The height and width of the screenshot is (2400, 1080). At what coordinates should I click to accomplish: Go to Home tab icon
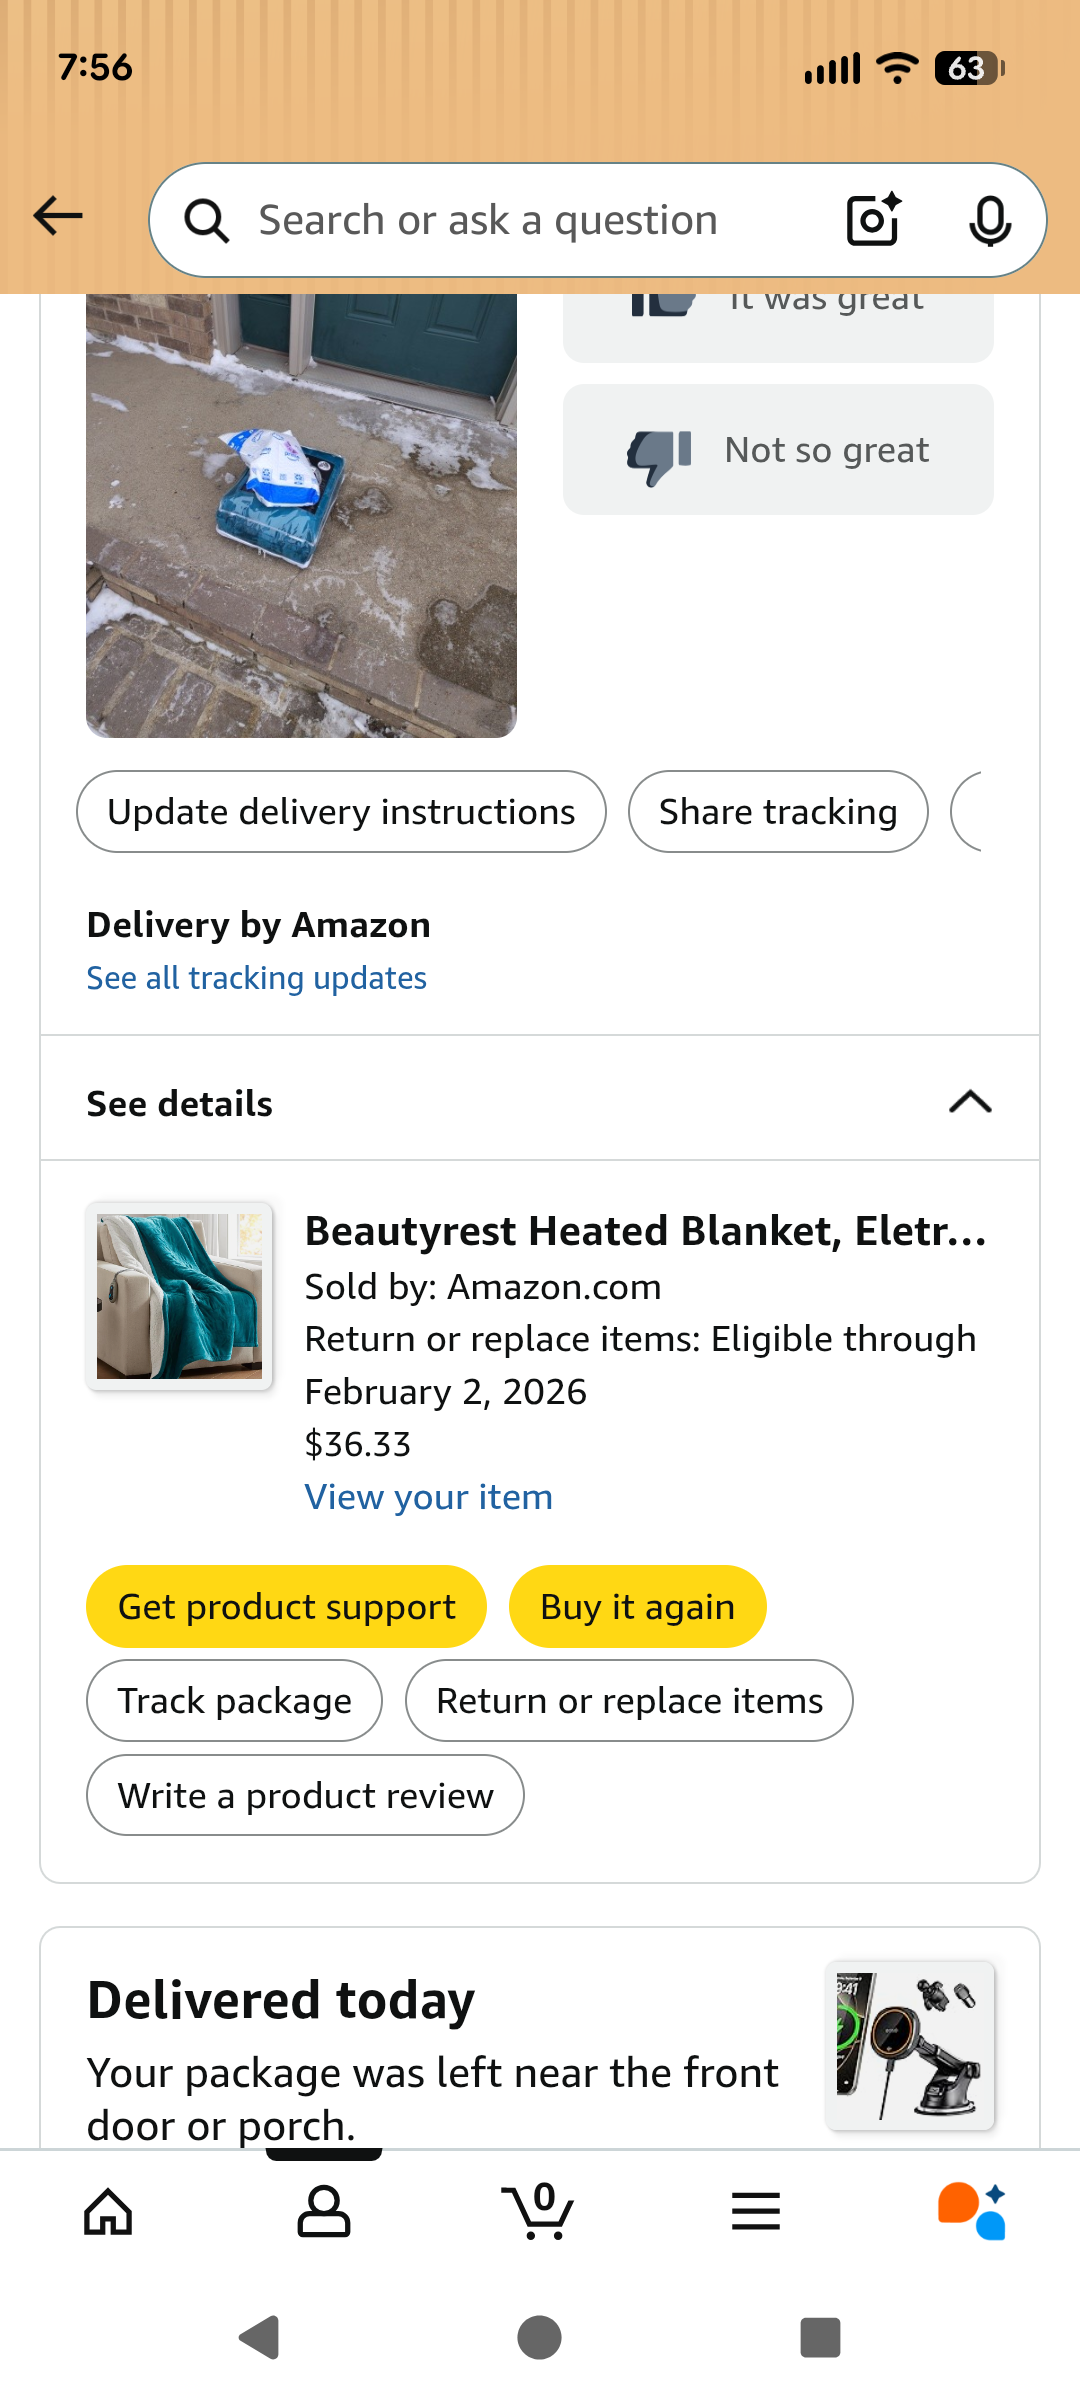point(108,2212)
